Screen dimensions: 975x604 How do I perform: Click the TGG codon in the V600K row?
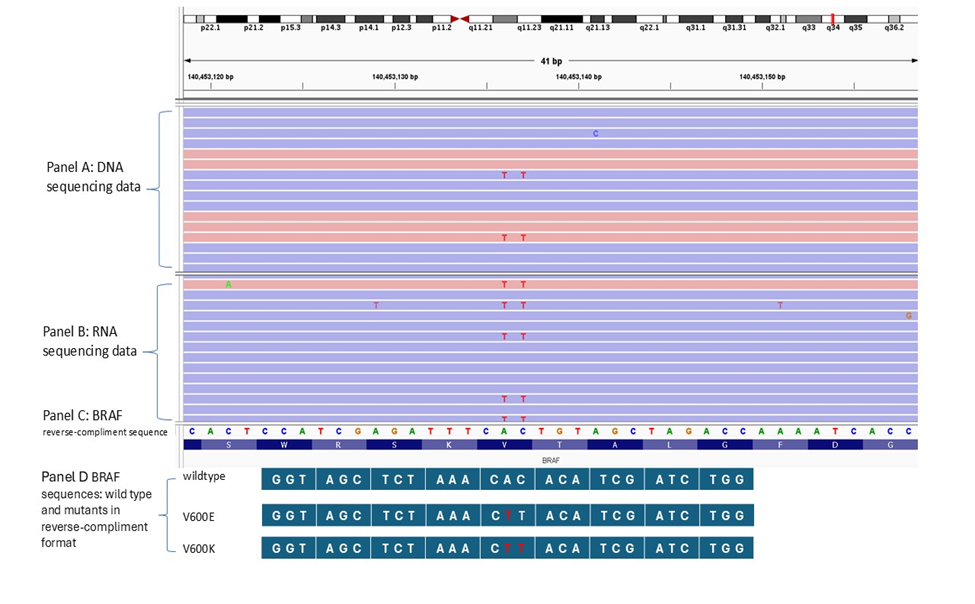tap(725, 548)
